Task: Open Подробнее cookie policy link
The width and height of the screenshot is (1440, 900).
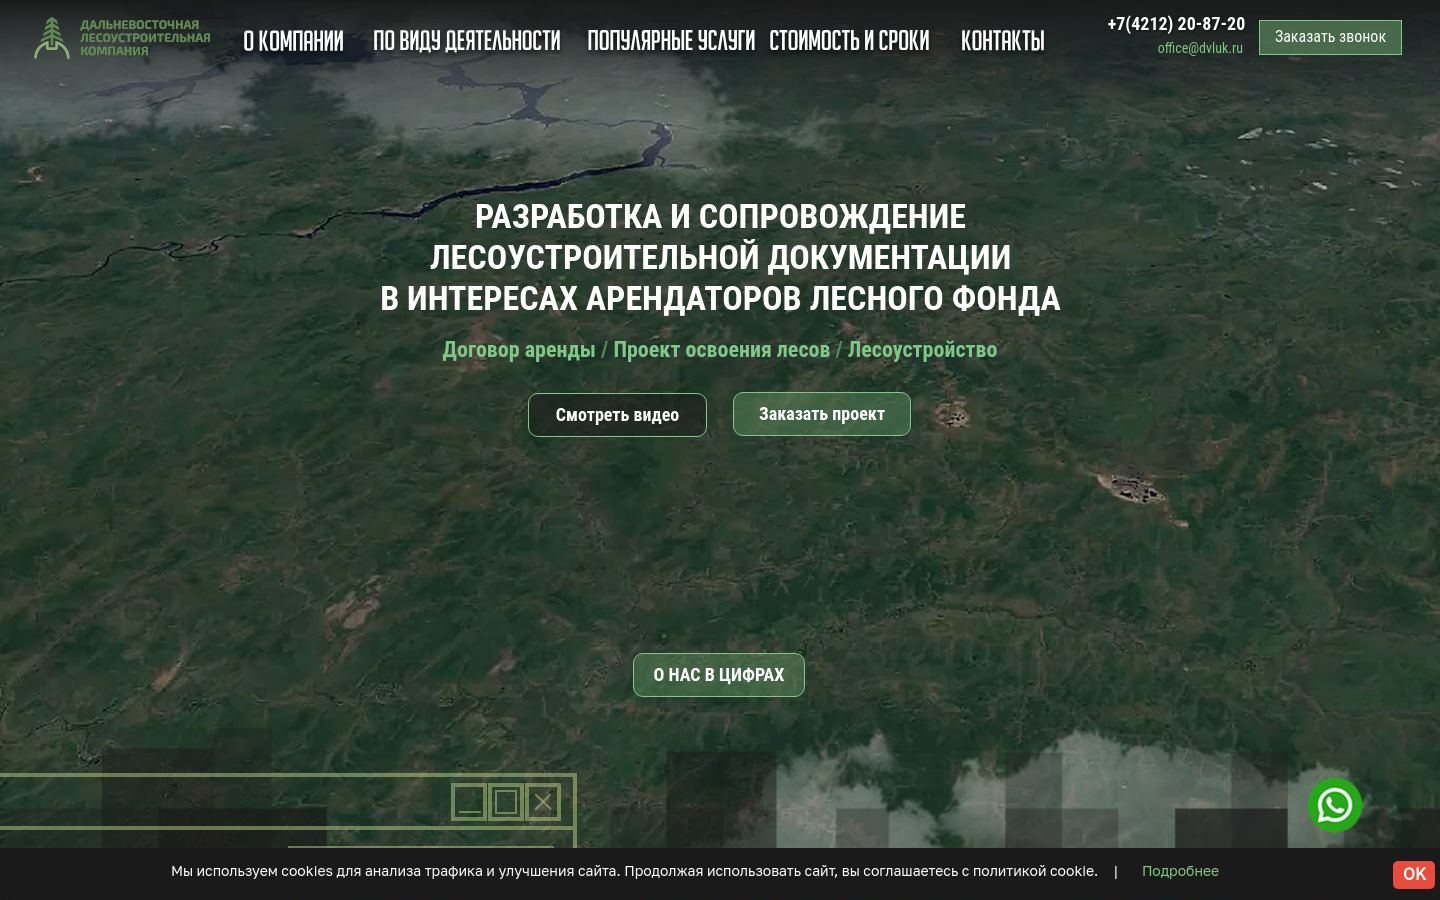Action: [x=1180, y=871]
